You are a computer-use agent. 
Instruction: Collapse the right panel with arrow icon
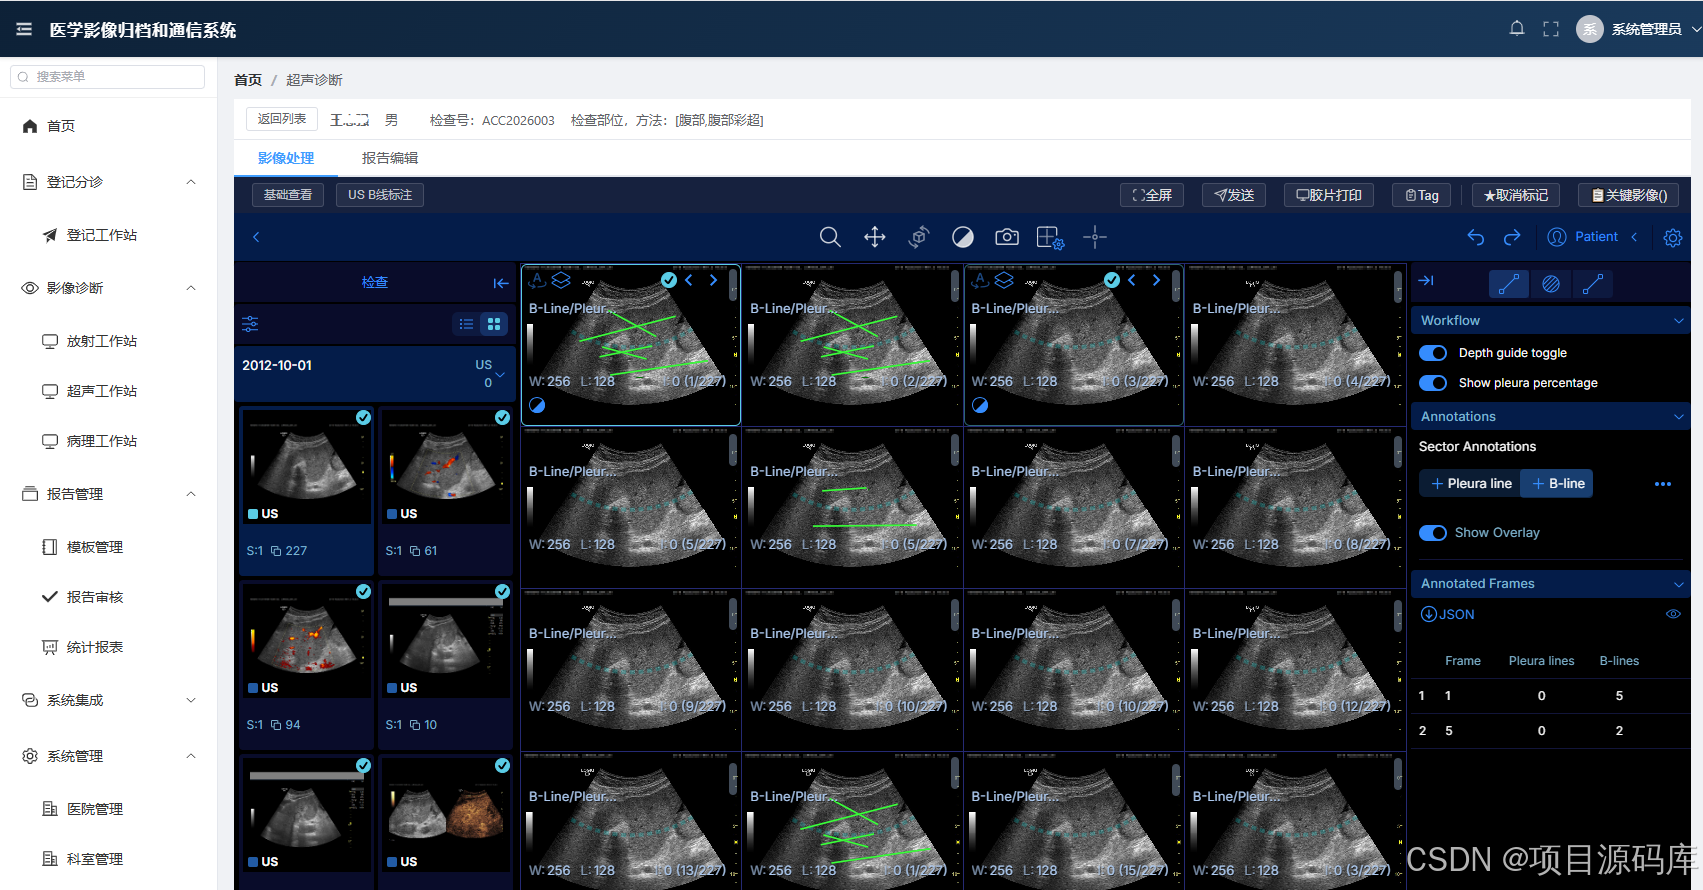[x=1426, y=281]
